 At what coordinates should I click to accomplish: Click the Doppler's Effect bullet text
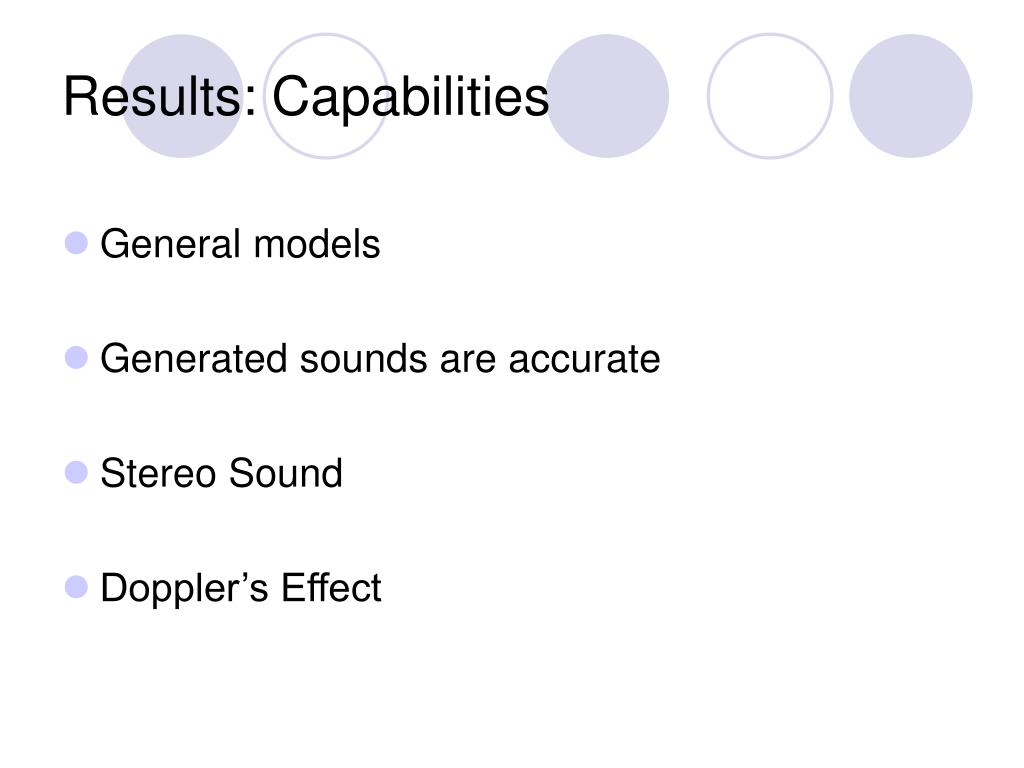(240, 588)
